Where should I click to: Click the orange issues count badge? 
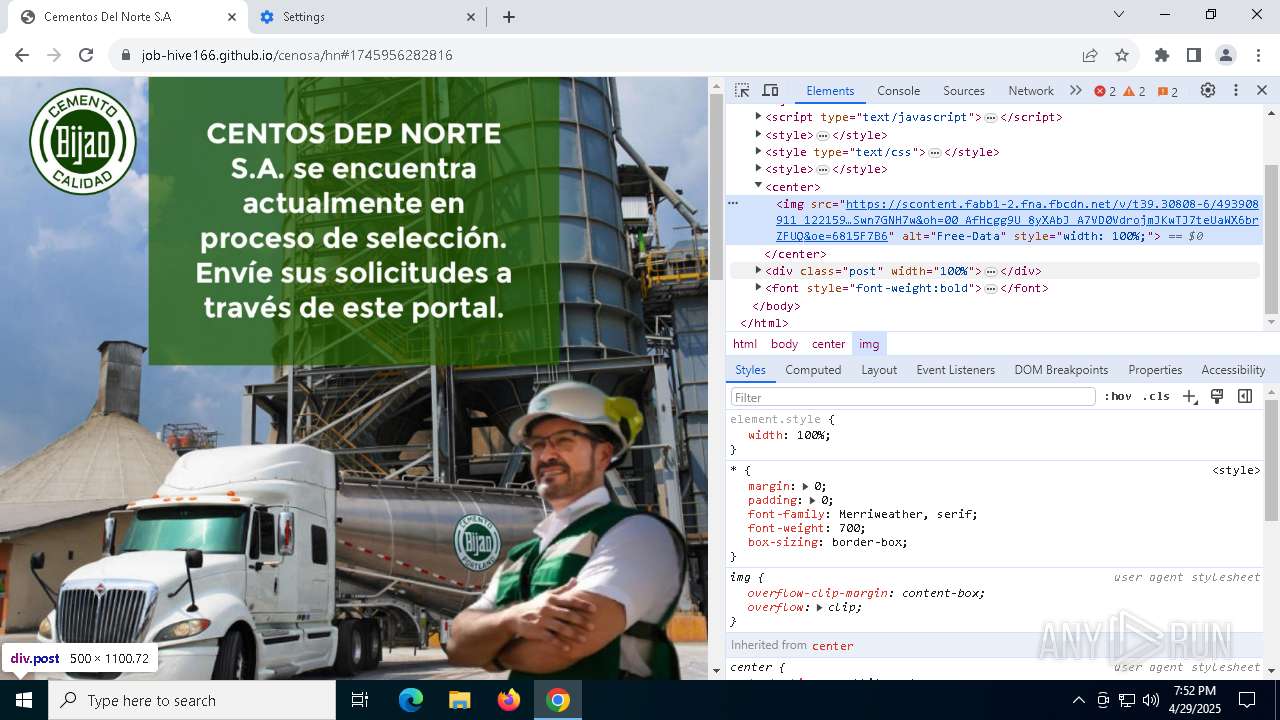1168,91
